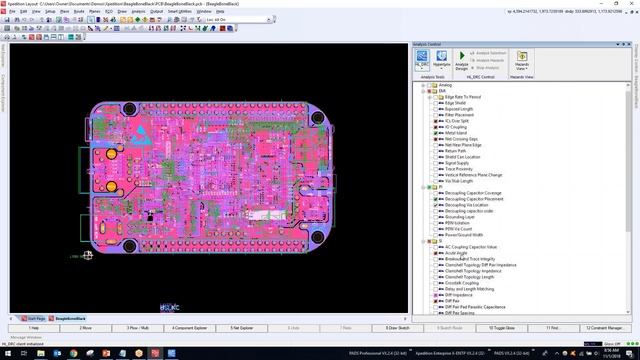
Task: Click the HyperLynx analysis tool icon
Action: (x=441, y=59)
